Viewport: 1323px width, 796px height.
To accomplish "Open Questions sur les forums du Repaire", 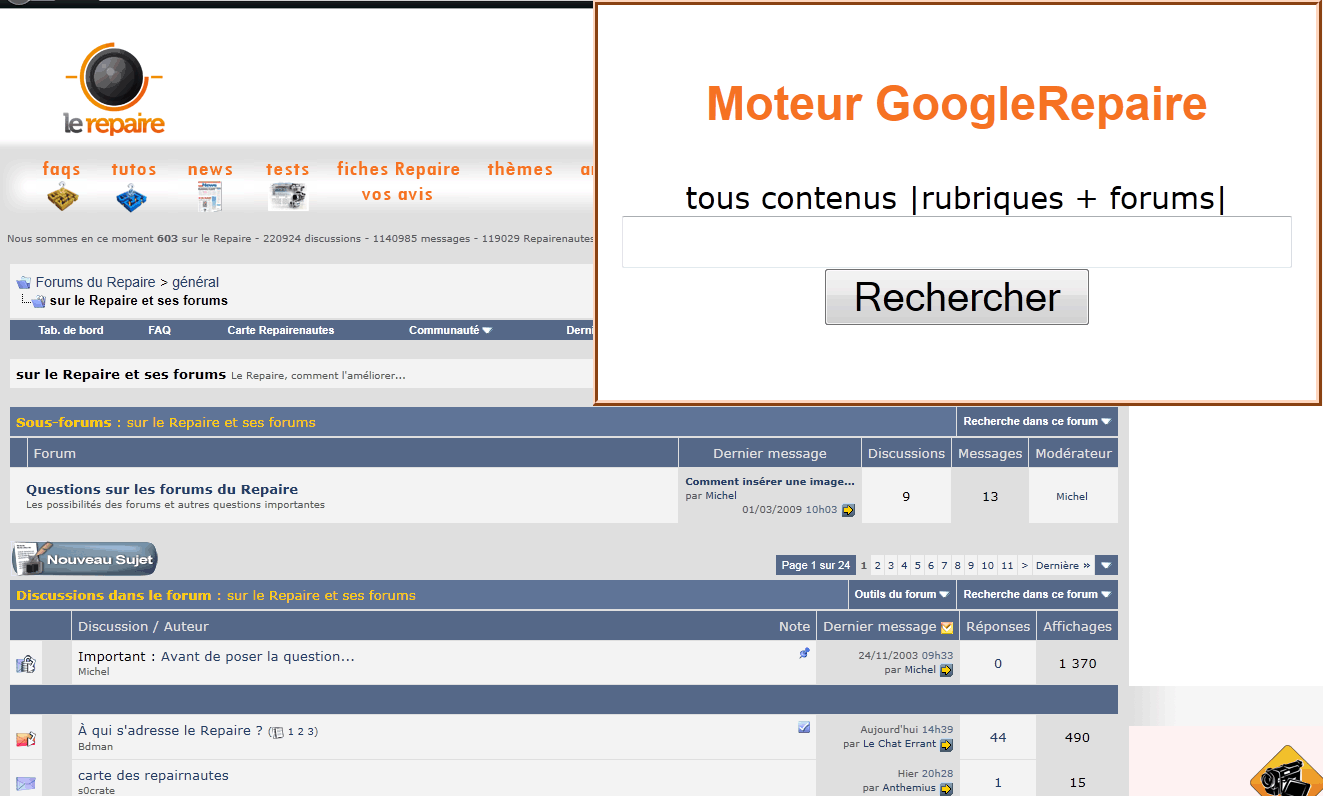I will point(162,489).
